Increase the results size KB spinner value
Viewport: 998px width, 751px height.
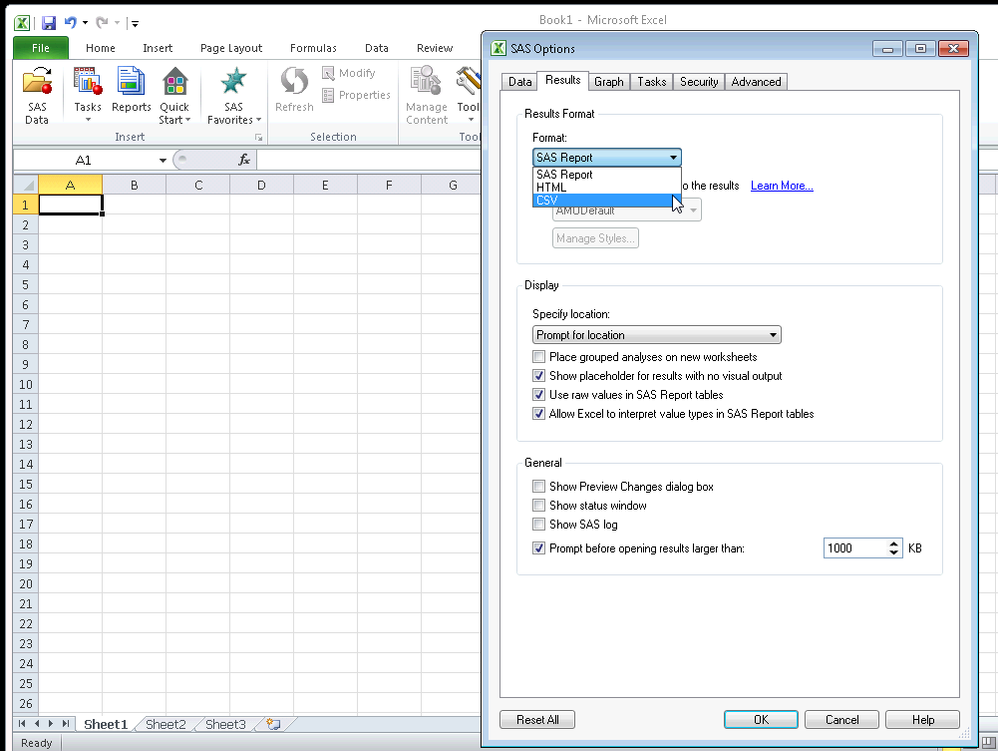[893, 544]
